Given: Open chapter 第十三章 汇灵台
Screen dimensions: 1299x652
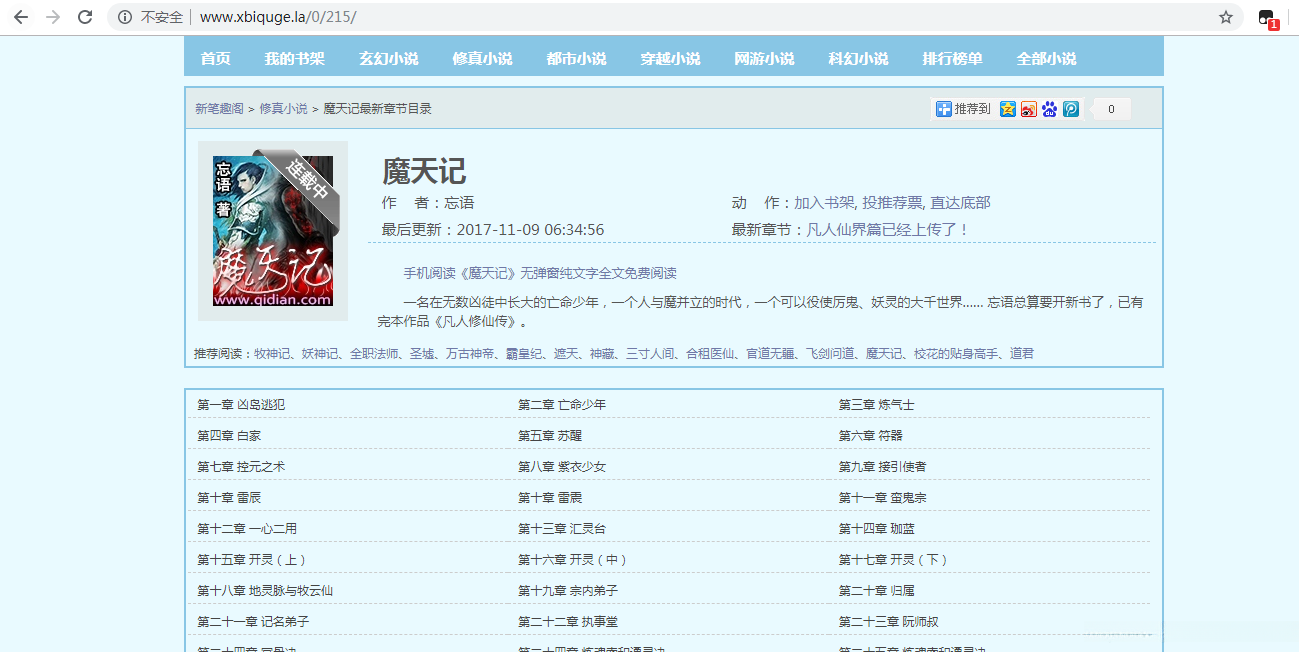Looking at the screenshot, I should pyautogui.click(x=562, y=529).
